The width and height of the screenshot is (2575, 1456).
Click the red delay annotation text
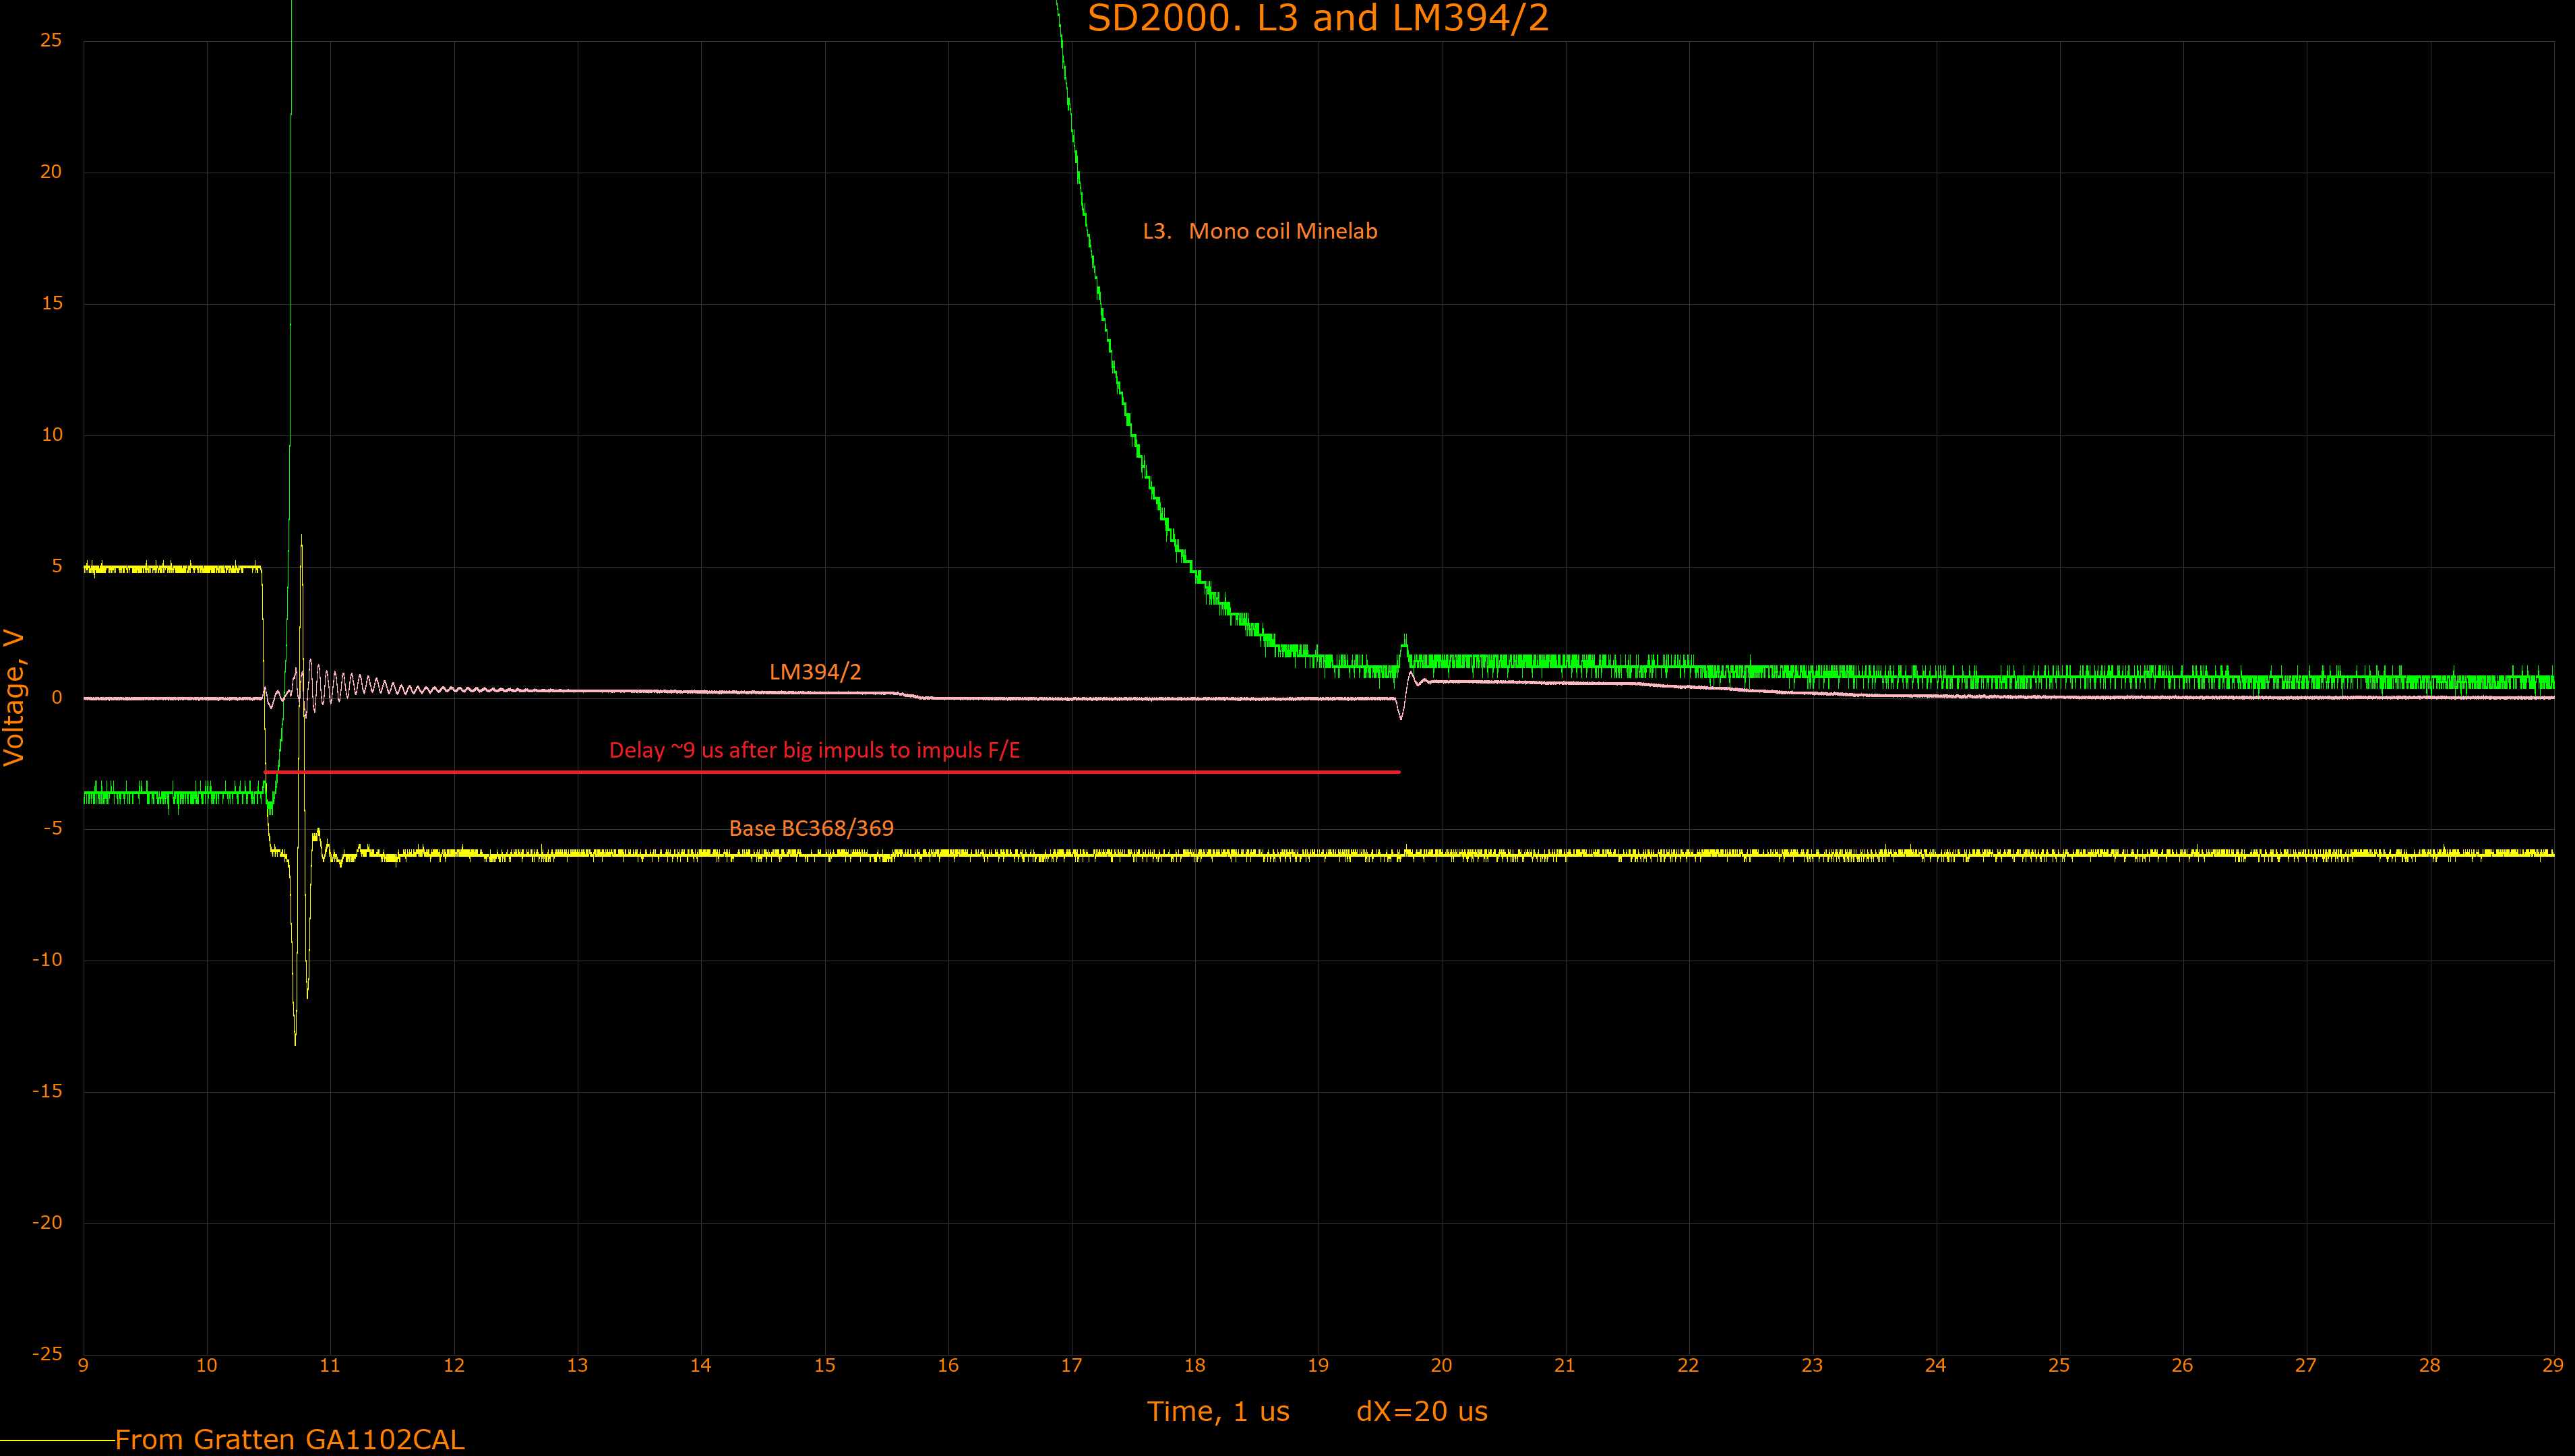(x=814, y=750)
